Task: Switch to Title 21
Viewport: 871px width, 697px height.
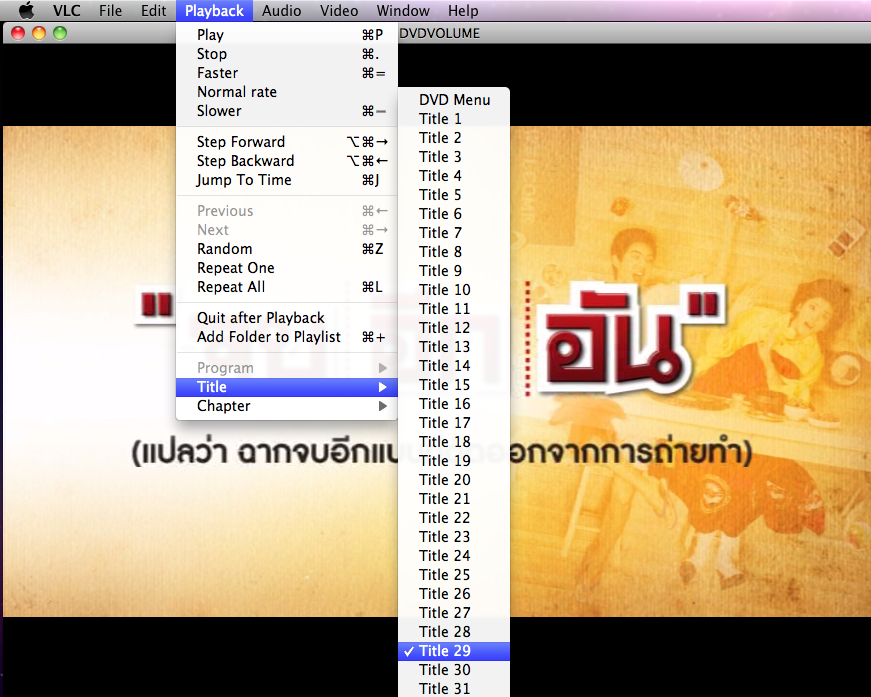Action: [x=454, y=499]
